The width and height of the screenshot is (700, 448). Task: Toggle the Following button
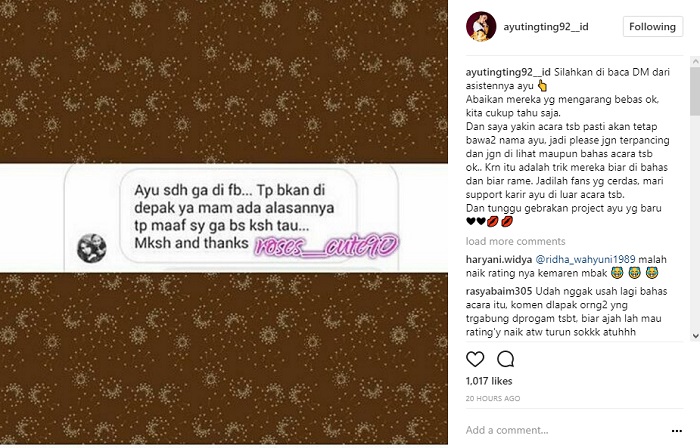pos(653,27)
